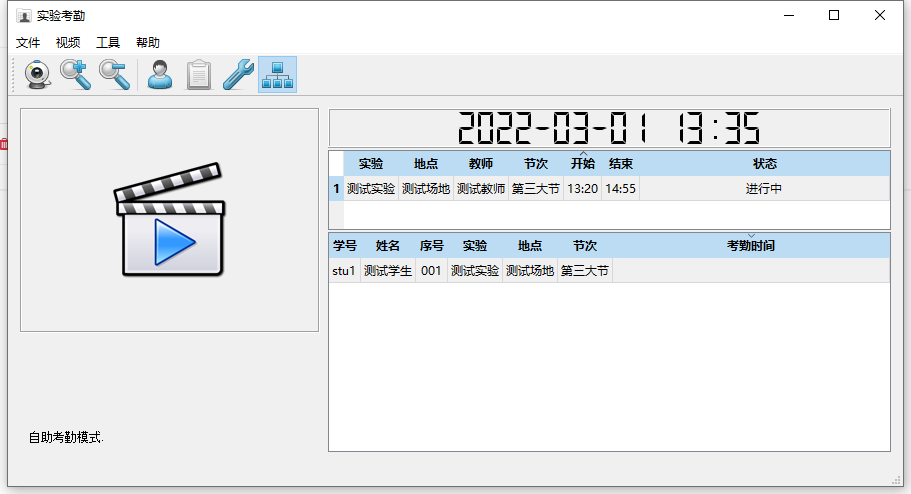This screenshot has width=911, height=494.
Task: Open the 文件 menu
Action: tap(28, 42)
